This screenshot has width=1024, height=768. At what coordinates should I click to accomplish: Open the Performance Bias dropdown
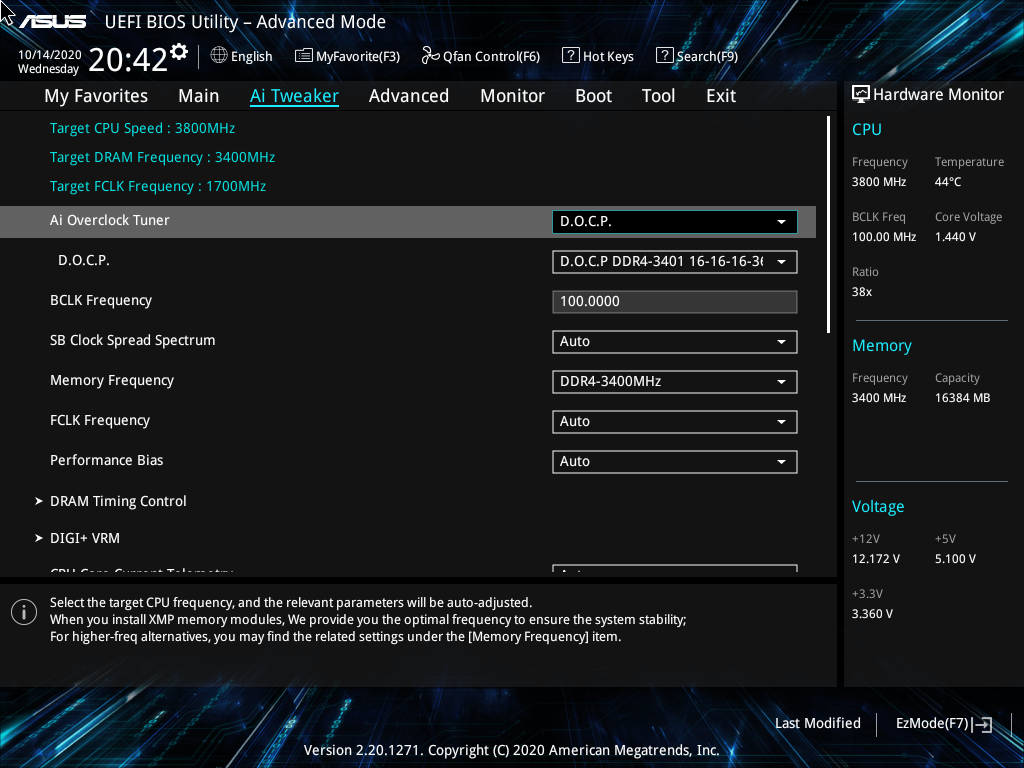675,462
